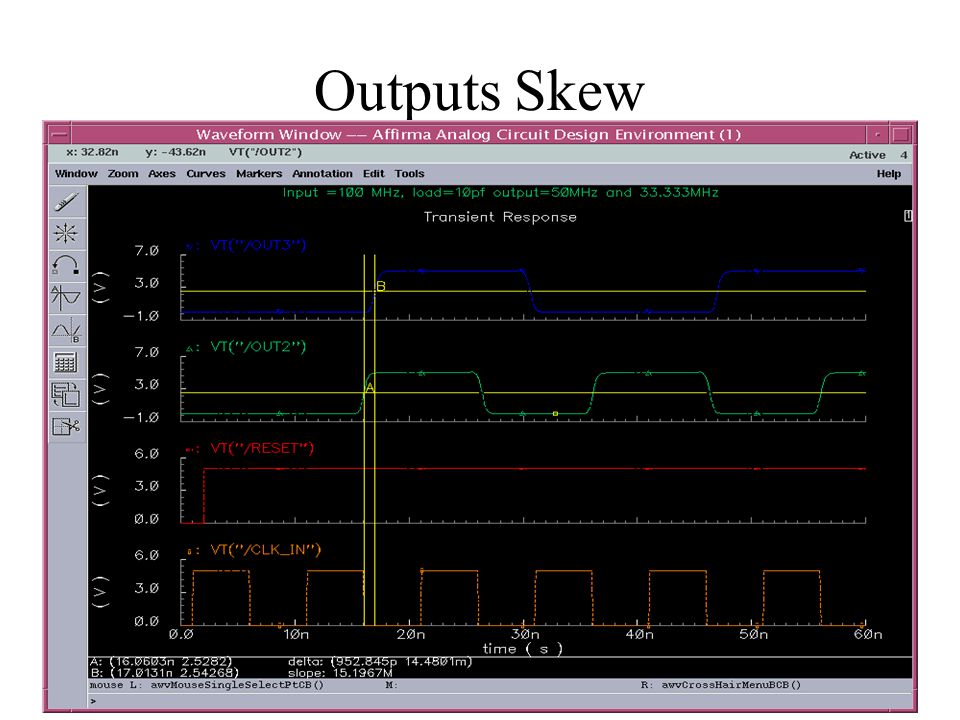Click the marker A coordinates readout

point(161,662)
